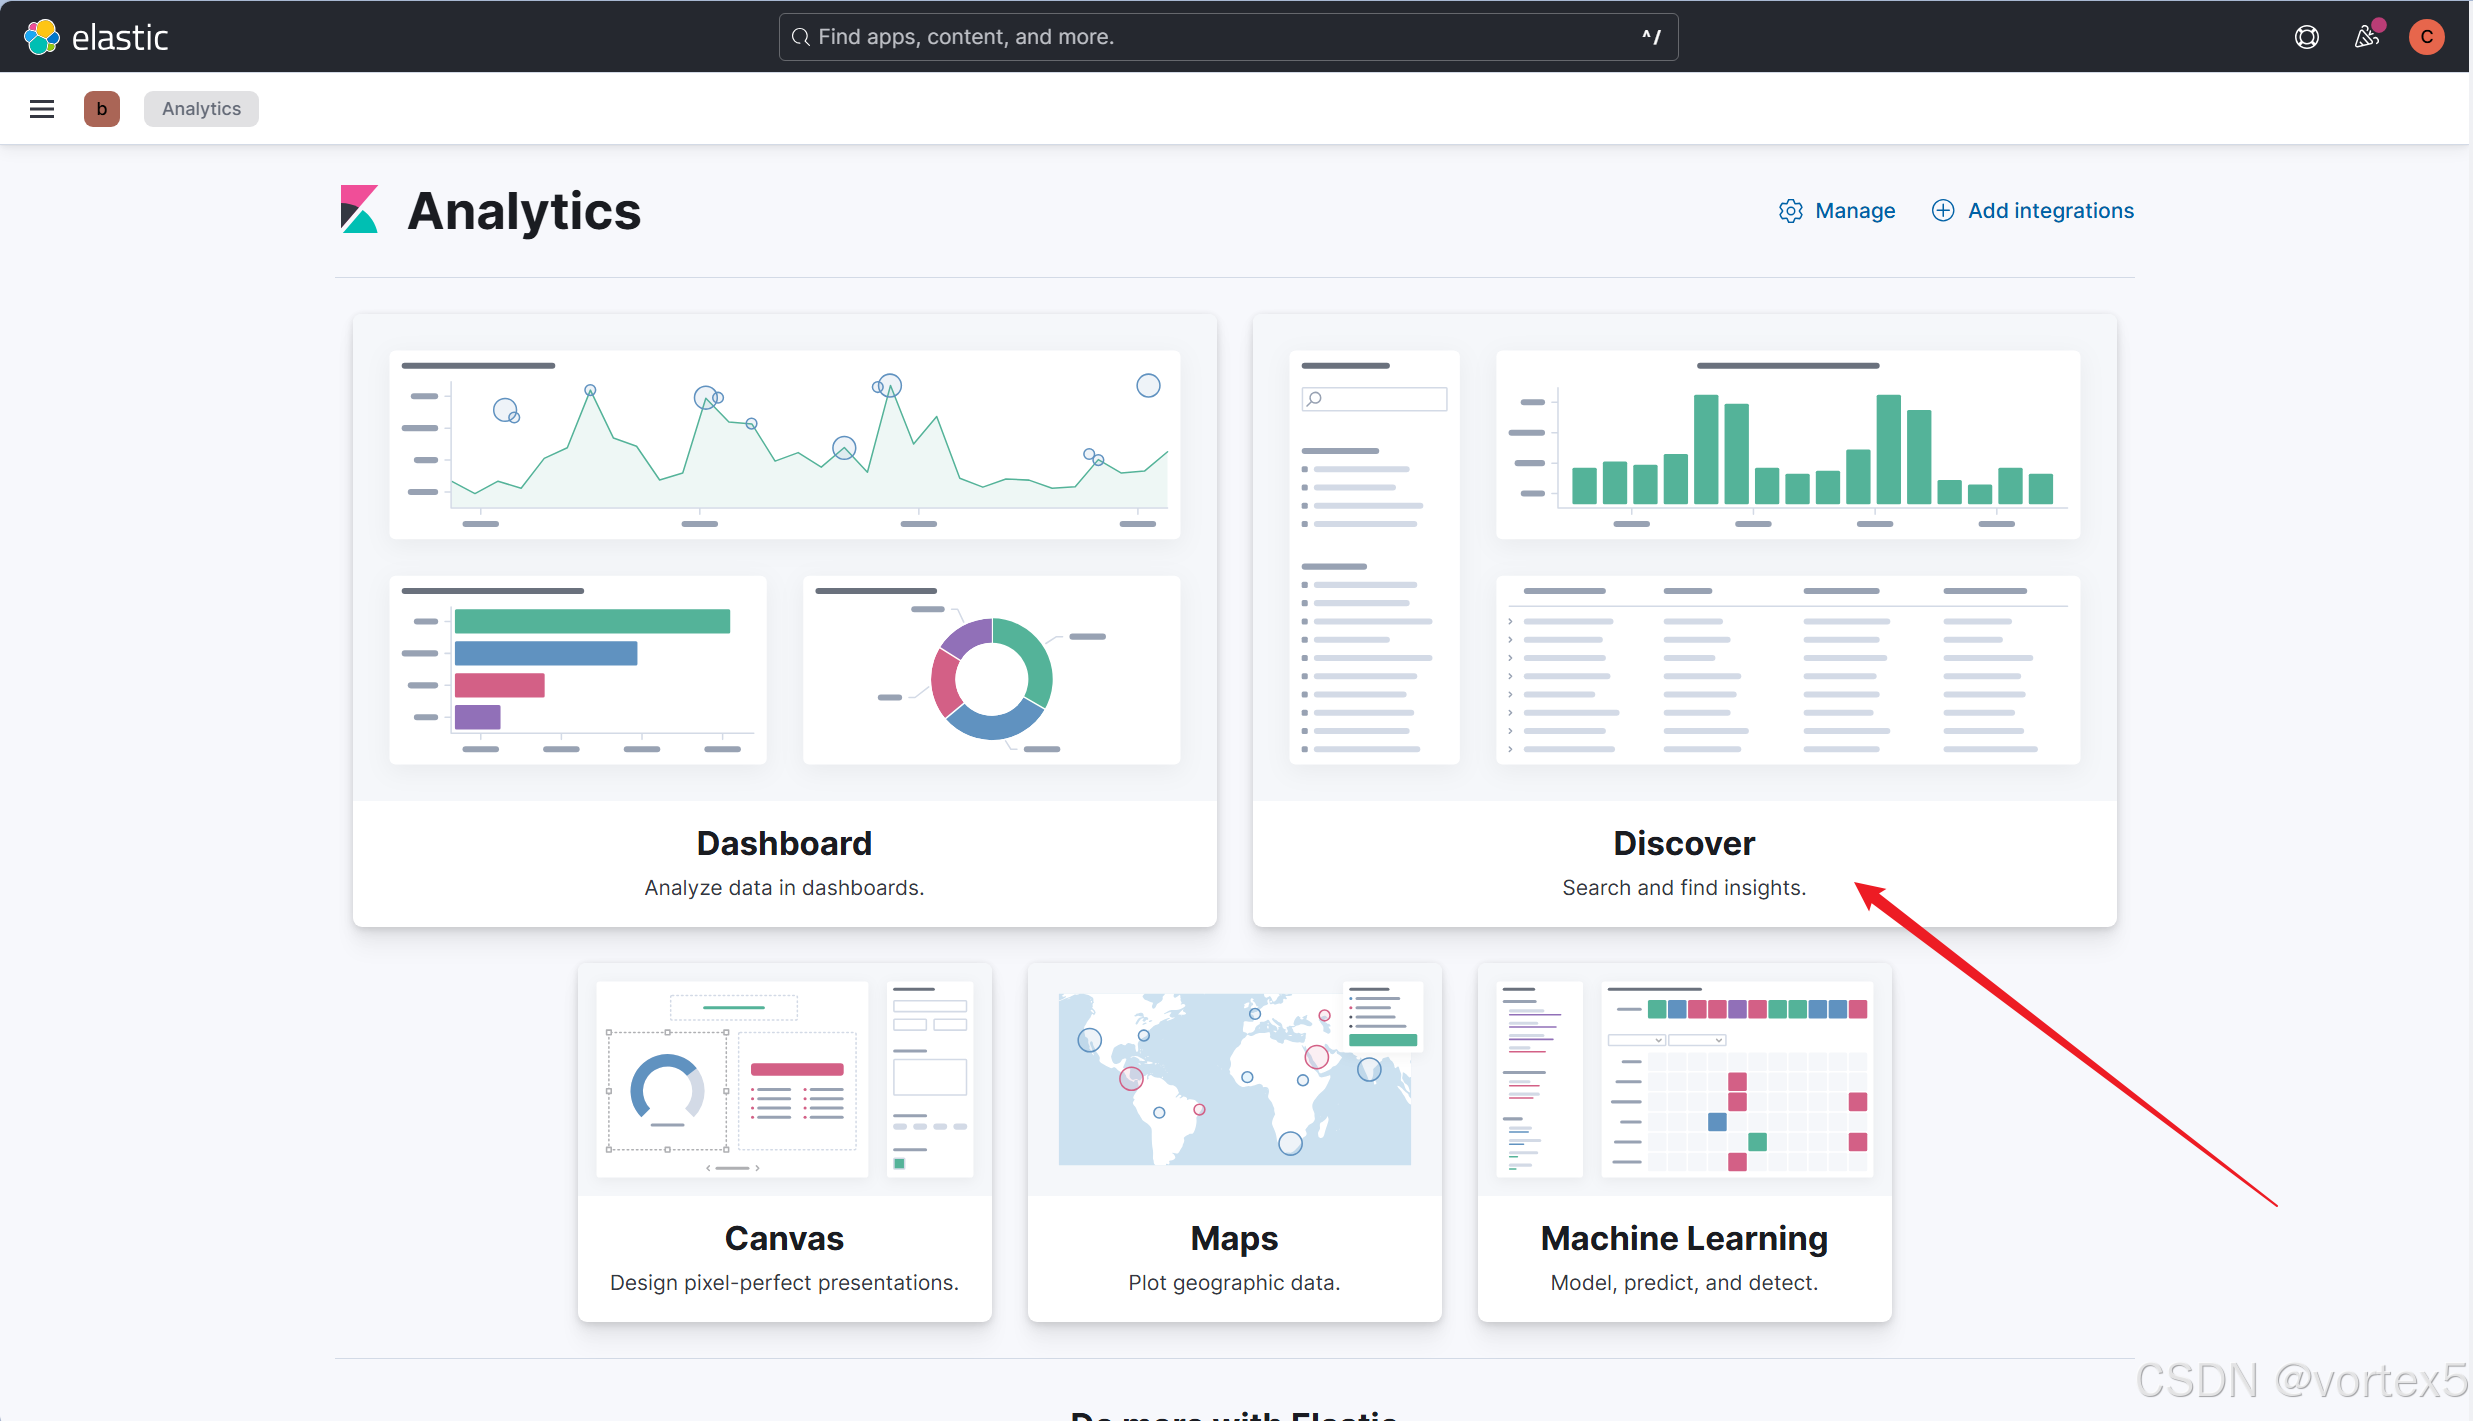
Task: Open the Discover card title
Action: pyautogui.click(x=1684, y=843)
